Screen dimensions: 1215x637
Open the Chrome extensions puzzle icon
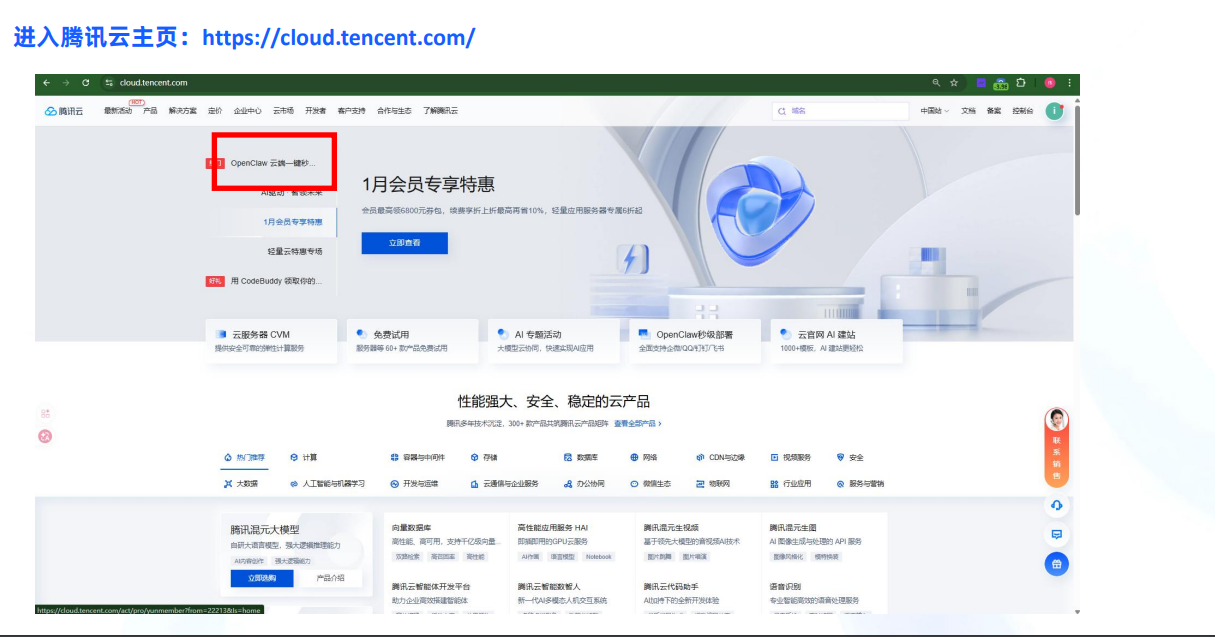coord(1021,83)
